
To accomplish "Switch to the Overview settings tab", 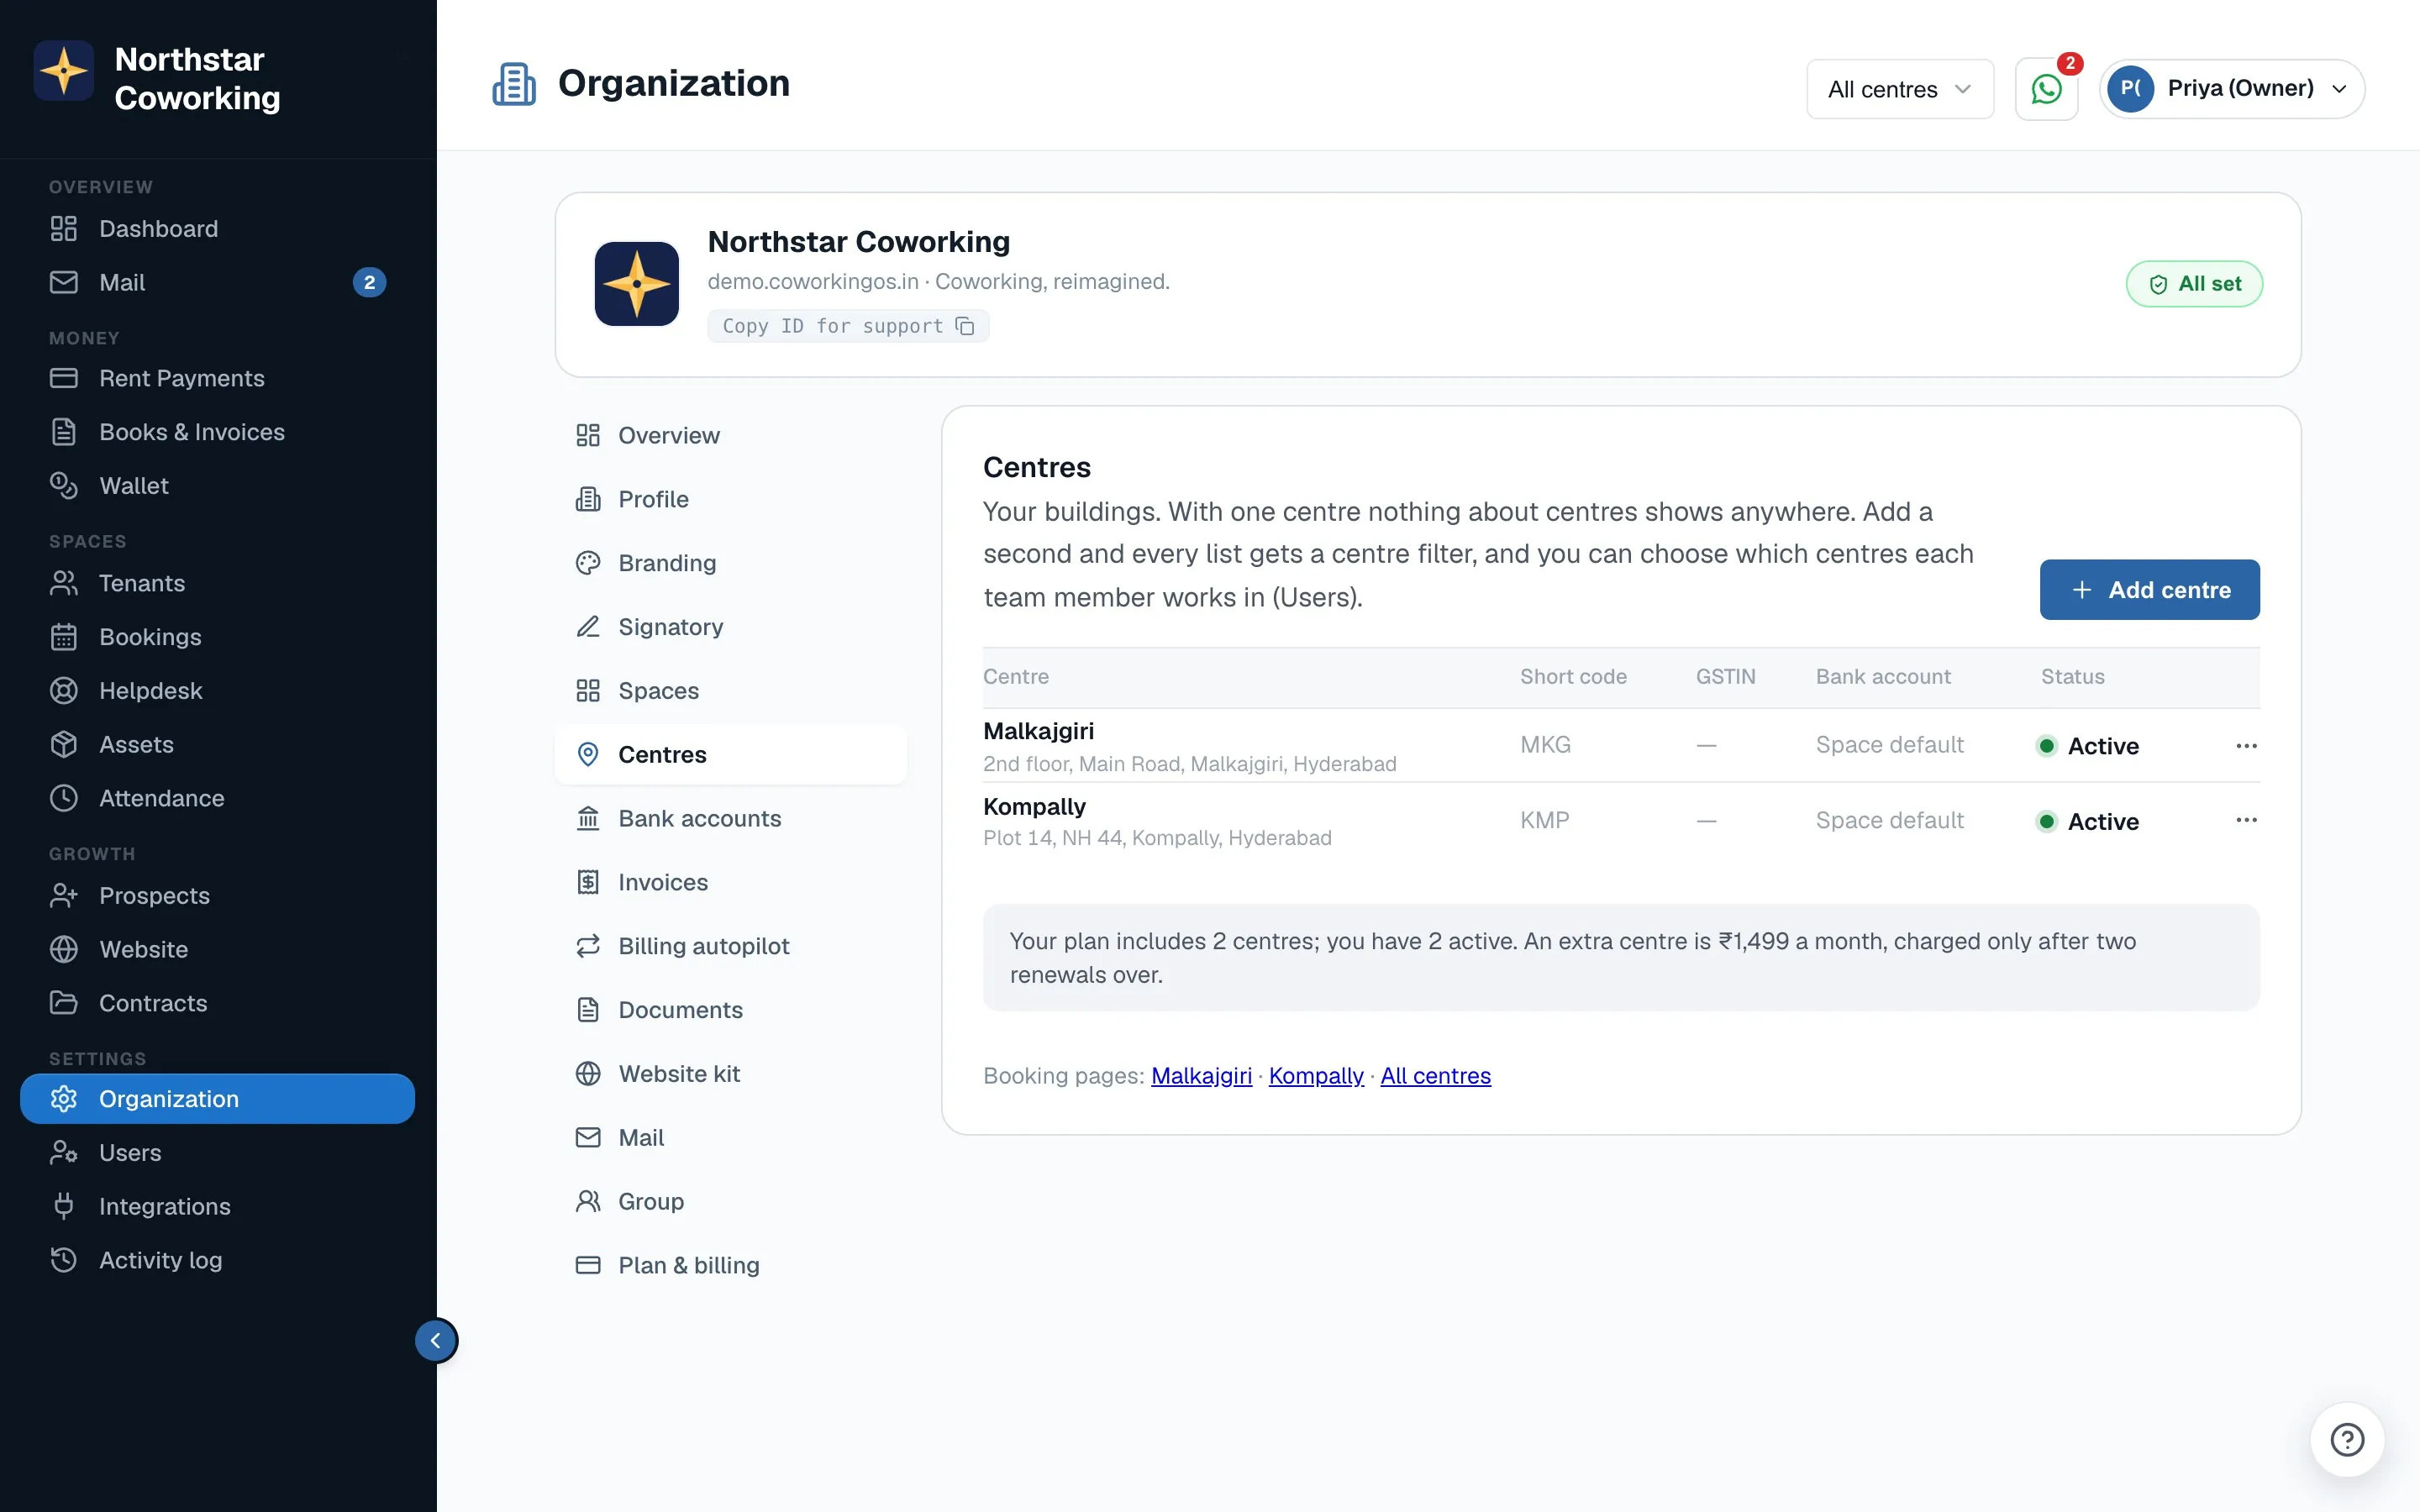I will pos(731,436).
